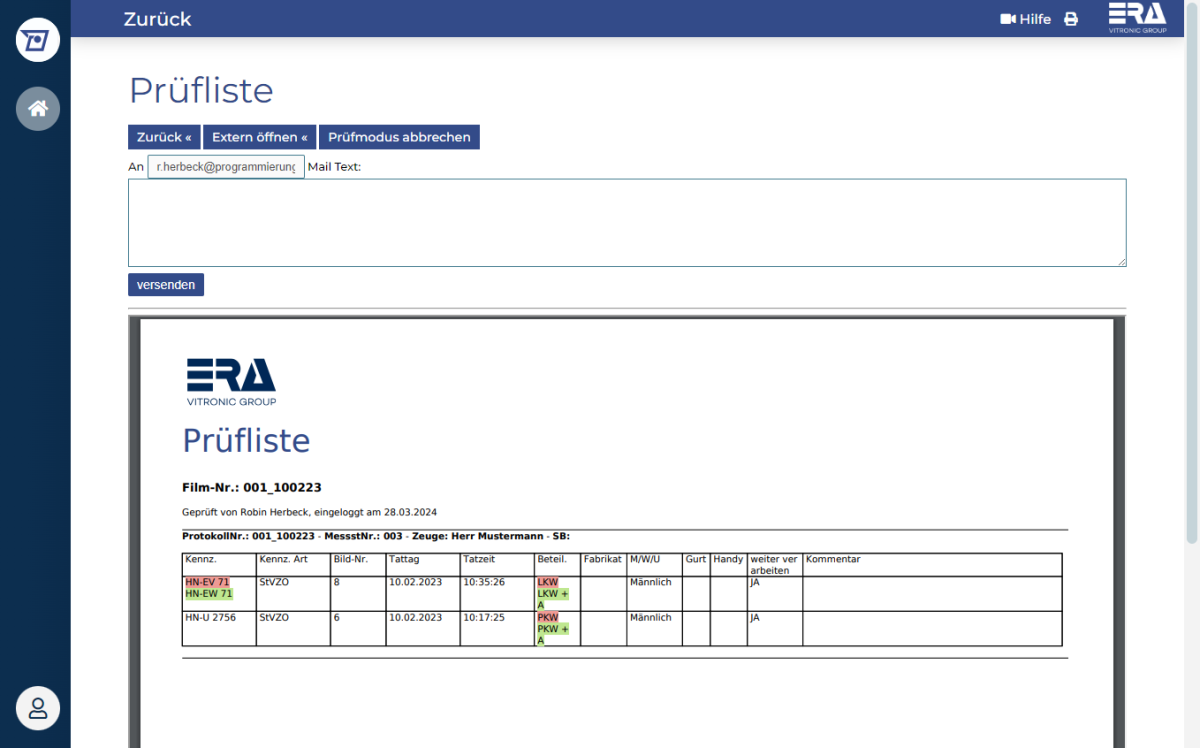Screen dimensions: 1200x748
Task: Click the green "PKW +" cell
Action: 551,629
